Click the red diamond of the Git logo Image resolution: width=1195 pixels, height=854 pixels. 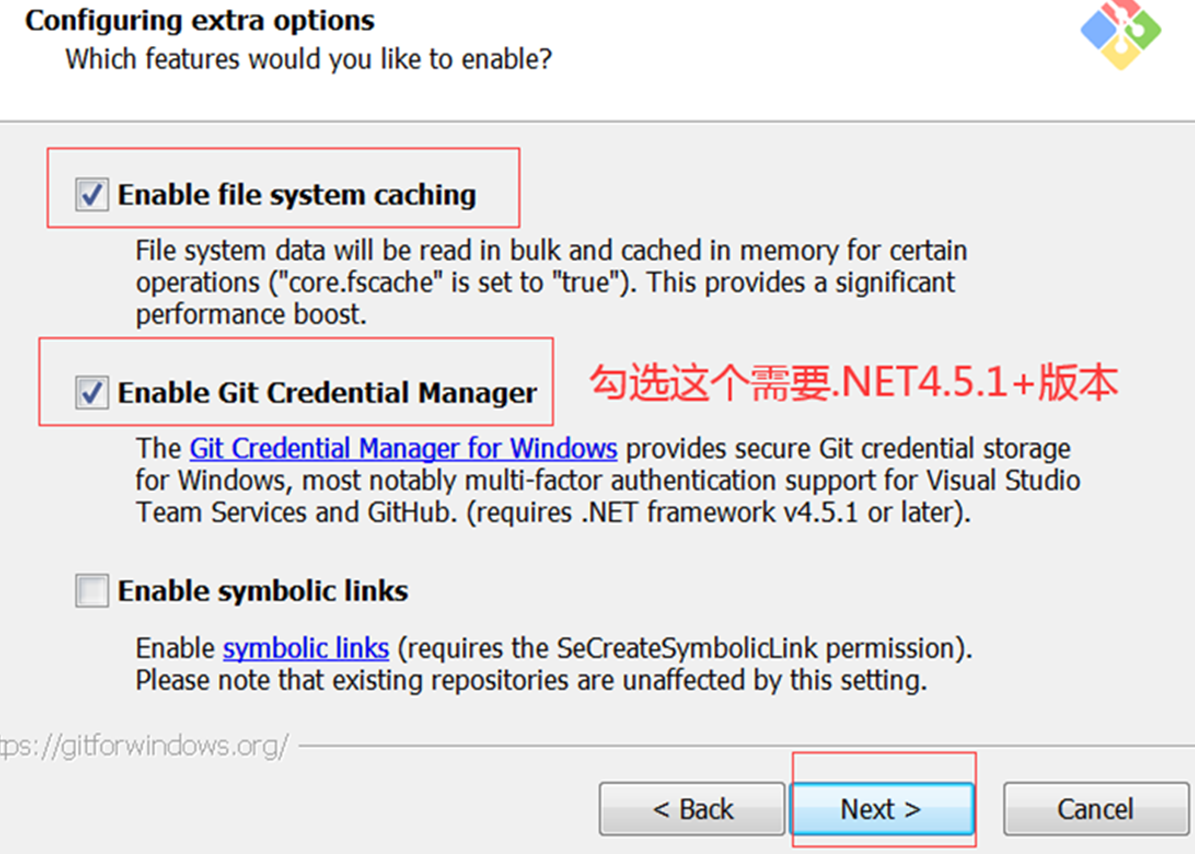[1122, 10]
